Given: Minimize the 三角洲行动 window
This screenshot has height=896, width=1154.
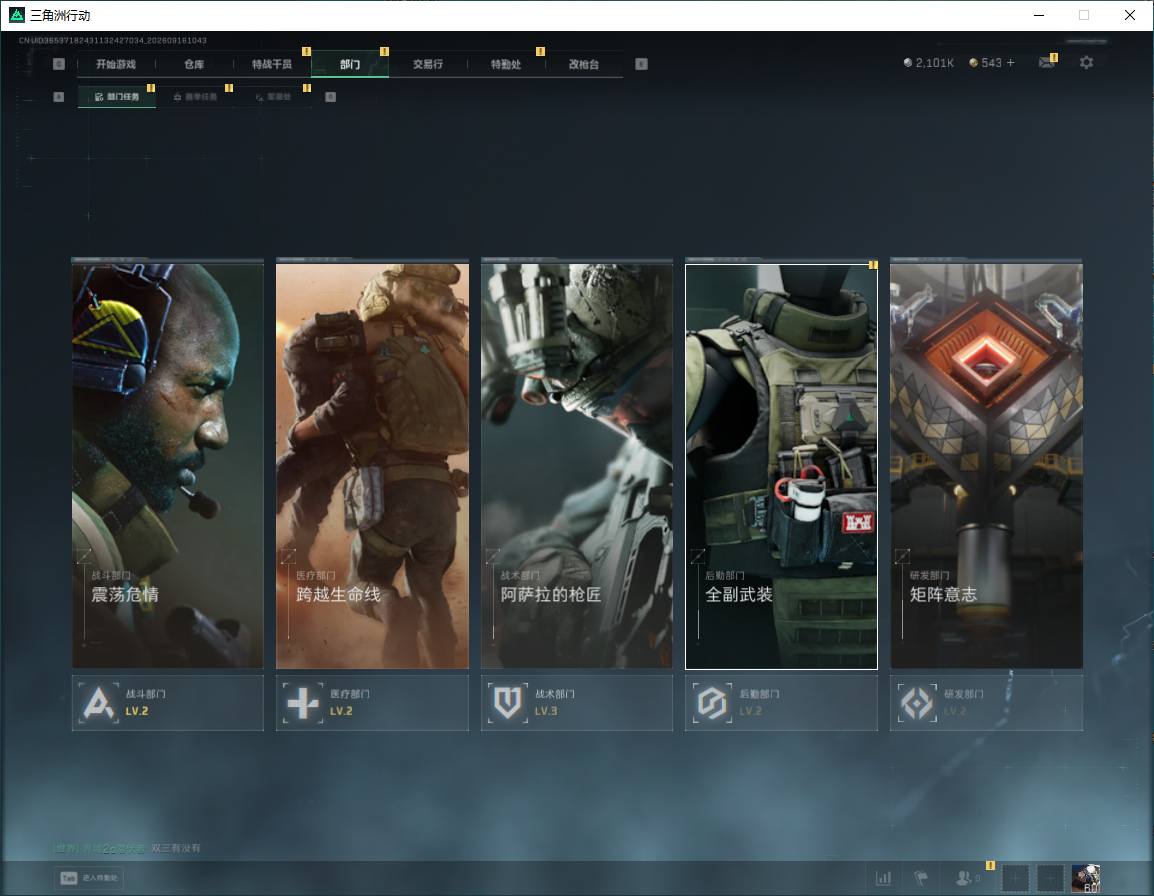Looking at the screenshot, I should (x=1039, y=15).
